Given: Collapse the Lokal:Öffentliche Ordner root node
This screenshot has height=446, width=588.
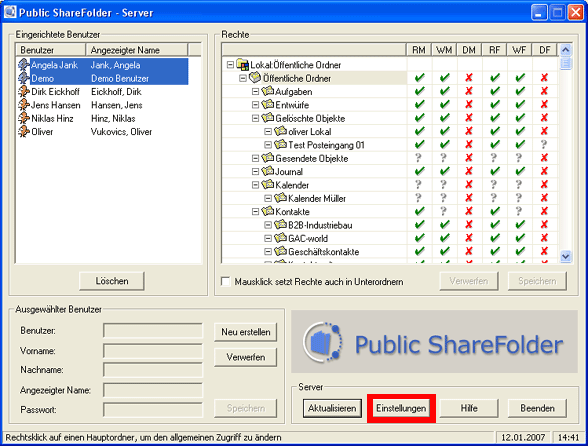Looking at the screenshot, I should point(230,65).
